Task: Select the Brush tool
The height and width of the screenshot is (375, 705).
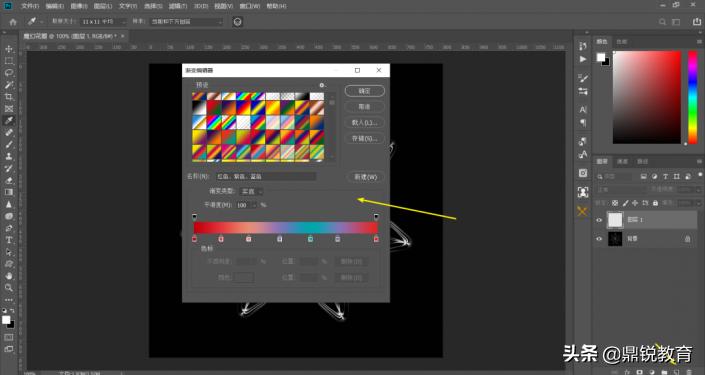Action: click(x=9, y=144)
